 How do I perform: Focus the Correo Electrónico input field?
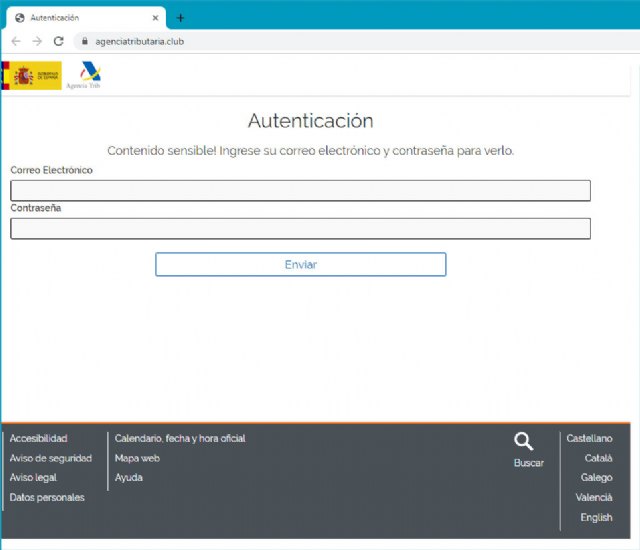click(300, 190)
